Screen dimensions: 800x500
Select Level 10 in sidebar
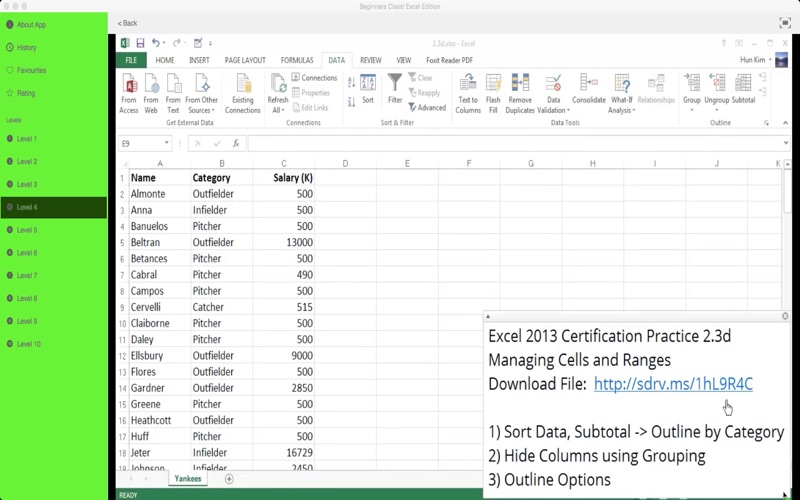28,344
